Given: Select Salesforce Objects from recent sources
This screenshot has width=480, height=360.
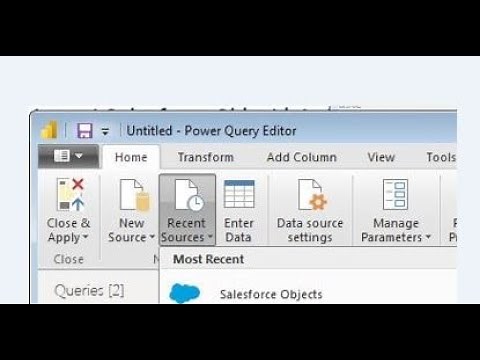Looking at the screenshot, I should (x=308, y=294).
